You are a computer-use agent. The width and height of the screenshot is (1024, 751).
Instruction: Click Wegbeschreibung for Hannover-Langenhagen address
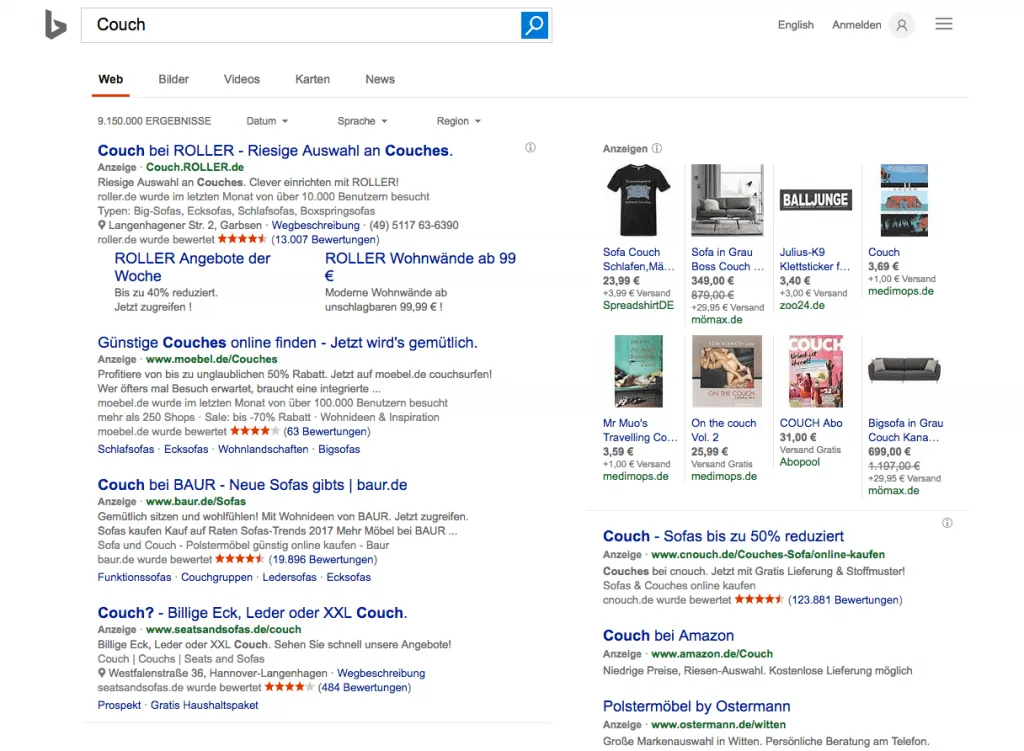(x=381, y=673)
